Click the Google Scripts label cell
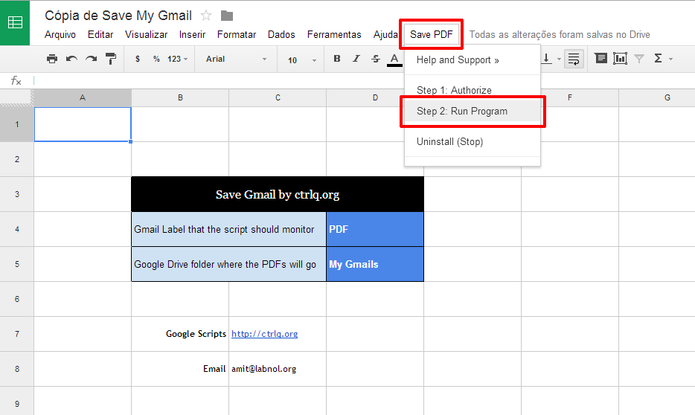This screenshot has height=415, width=695. pyautogui.click(x=180, y=334)
